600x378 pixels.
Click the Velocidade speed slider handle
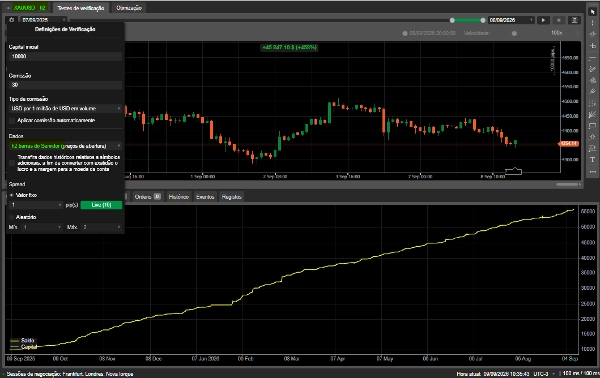pyautogui.click(x=514, y=33)
